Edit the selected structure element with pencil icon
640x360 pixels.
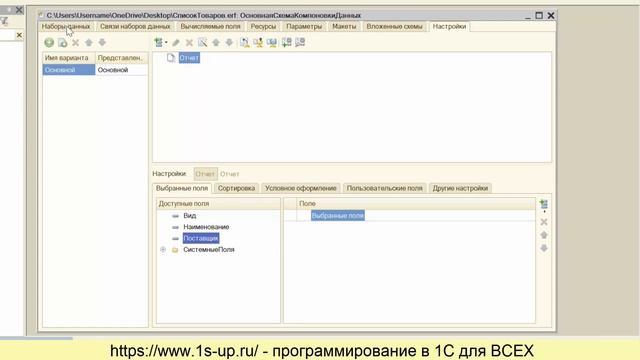176,42
